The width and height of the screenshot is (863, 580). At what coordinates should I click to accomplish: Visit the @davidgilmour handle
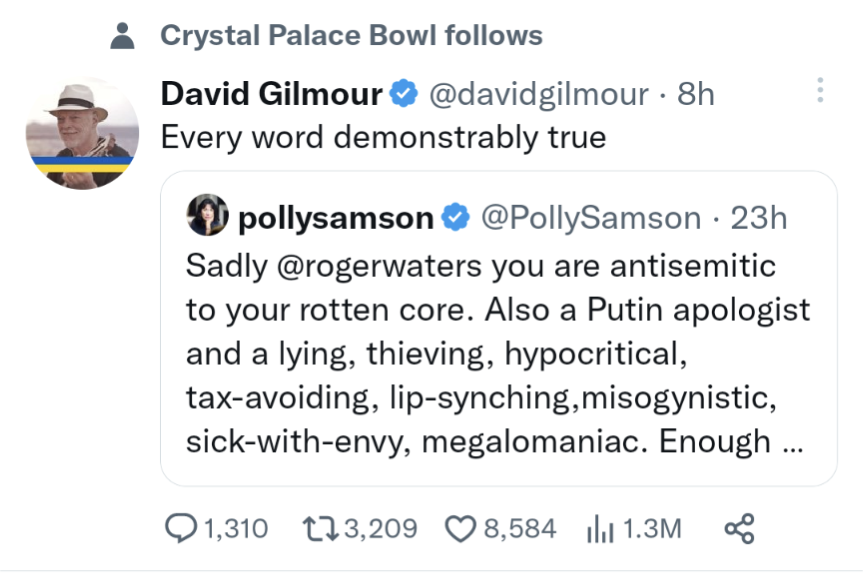pyautogui.click(x=538, y=95)
